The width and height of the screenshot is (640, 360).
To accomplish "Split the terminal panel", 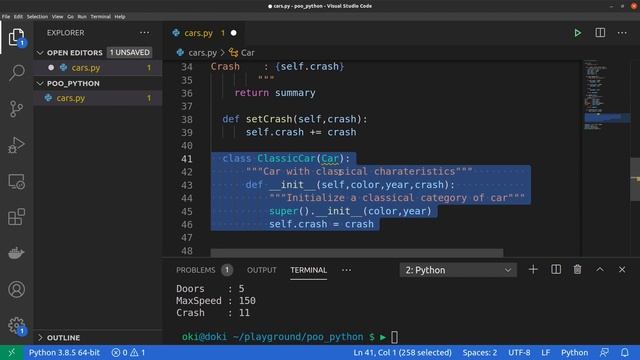I will 556,269.
